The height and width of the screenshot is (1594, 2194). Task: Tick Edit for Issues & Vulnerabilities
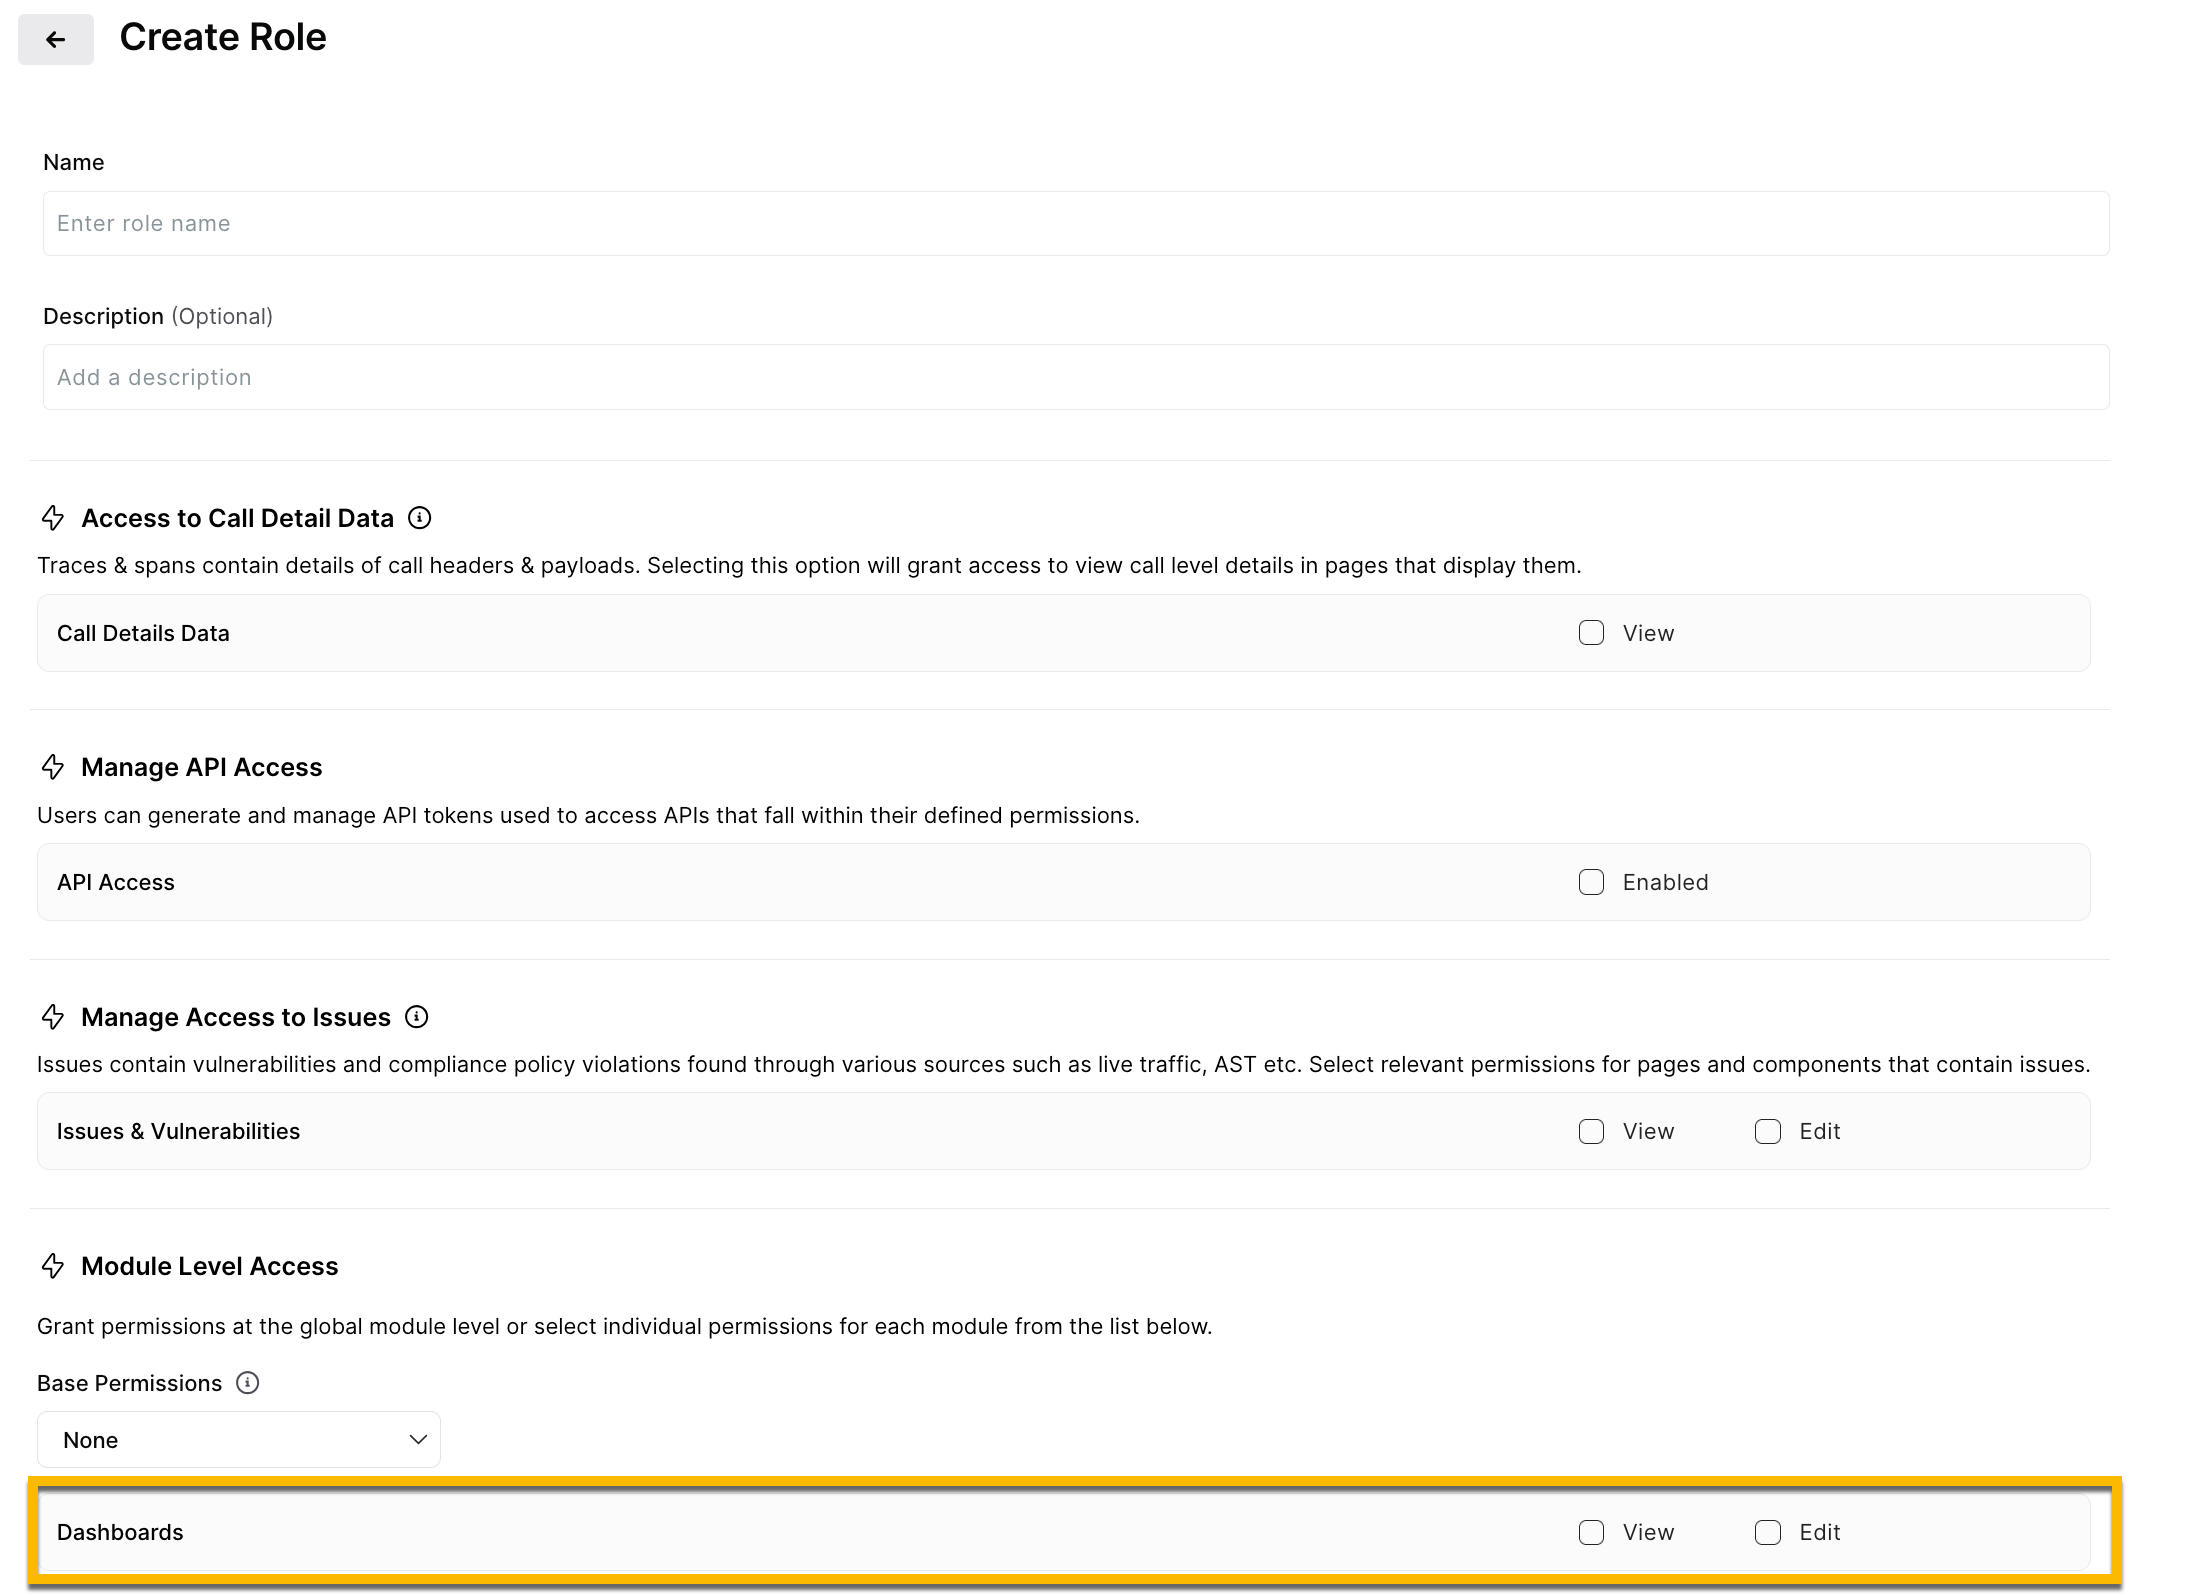click(x=1768, y=1131)
